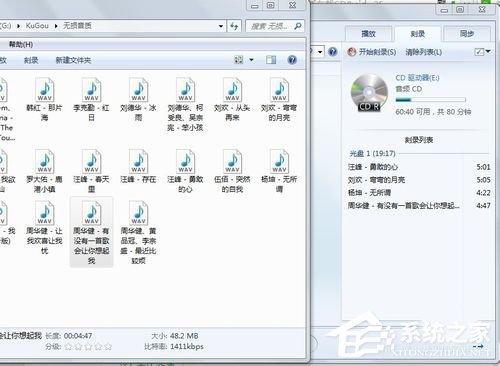Screen dimensions: 500x366
Task: Open the view options dropdown arrow in Explorer
Action: click(251, 60)
